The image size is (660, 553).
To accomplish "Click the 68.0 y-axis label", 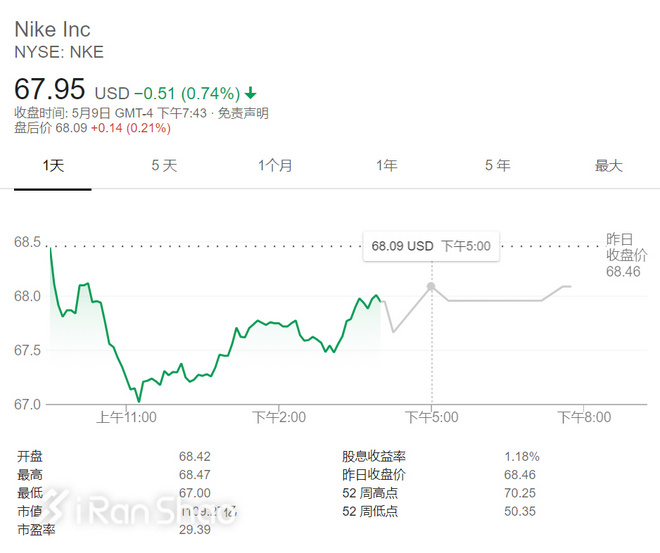I will tap(27, 296).
